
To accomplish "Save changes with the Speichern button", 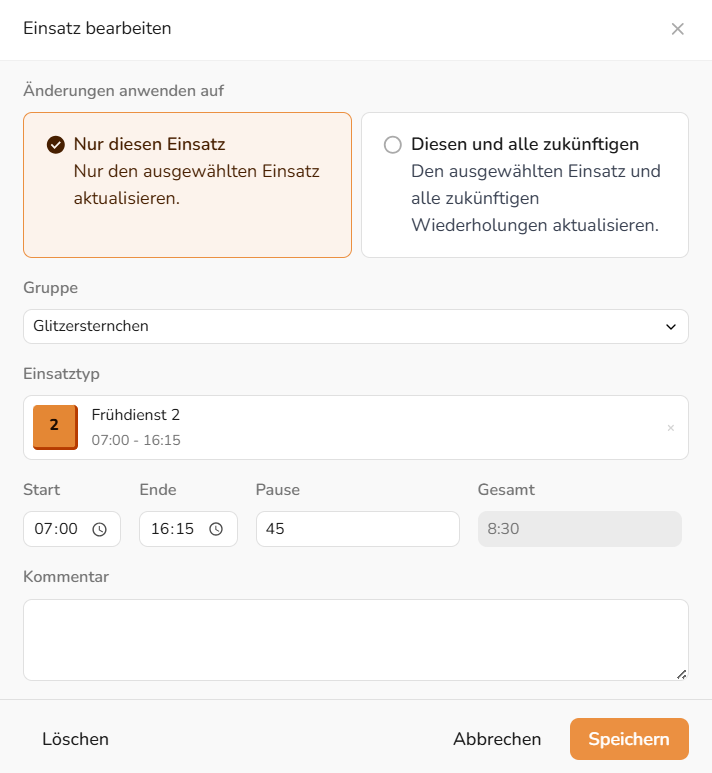I will (629, 739).
